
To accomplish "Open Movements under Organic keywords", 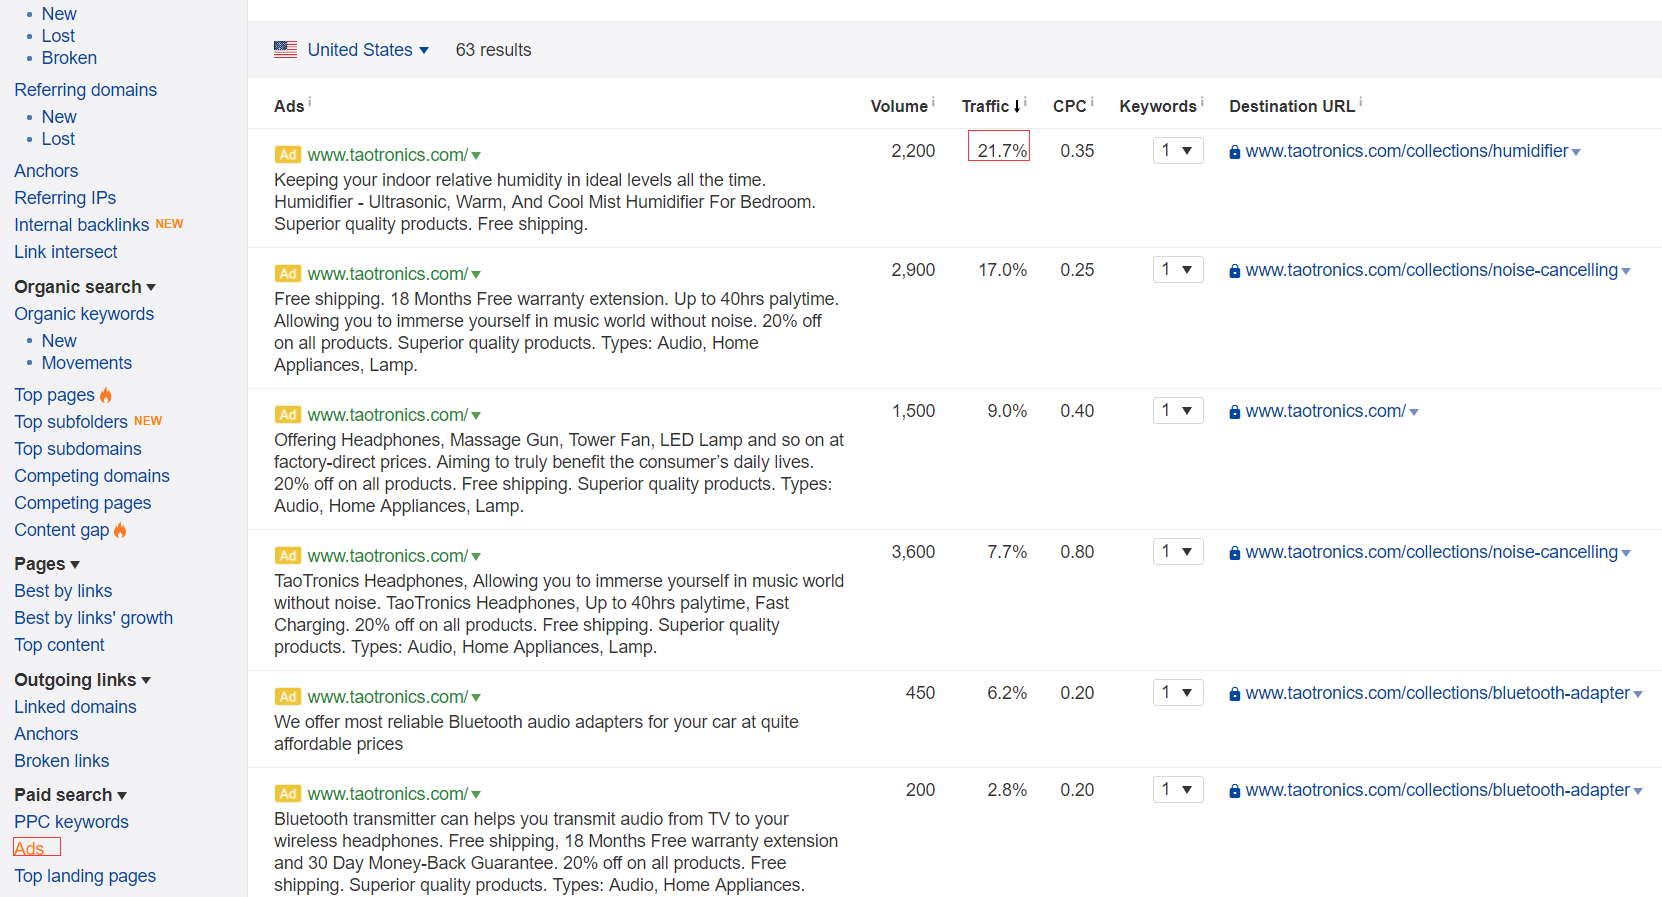I will (87, 363).
